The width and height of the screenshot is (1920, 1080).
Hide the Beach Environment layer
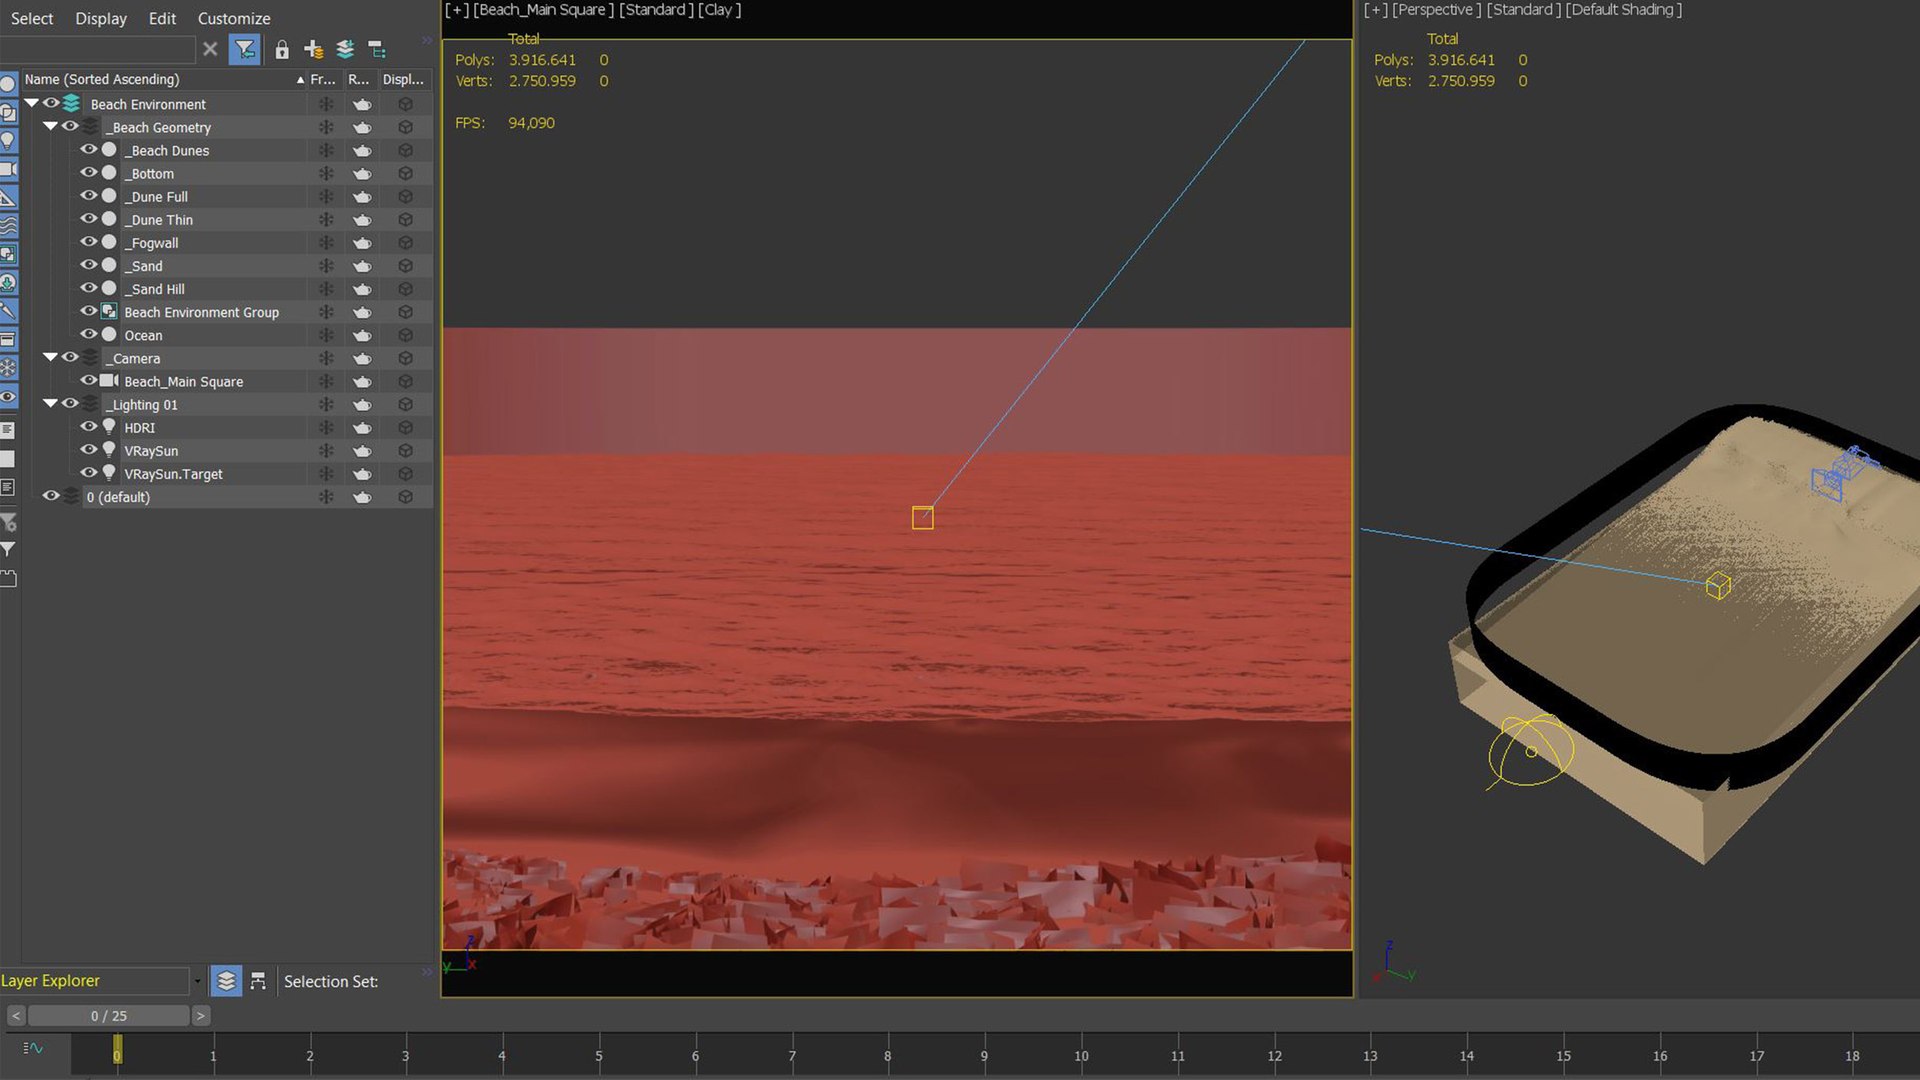tap(51, 103)
